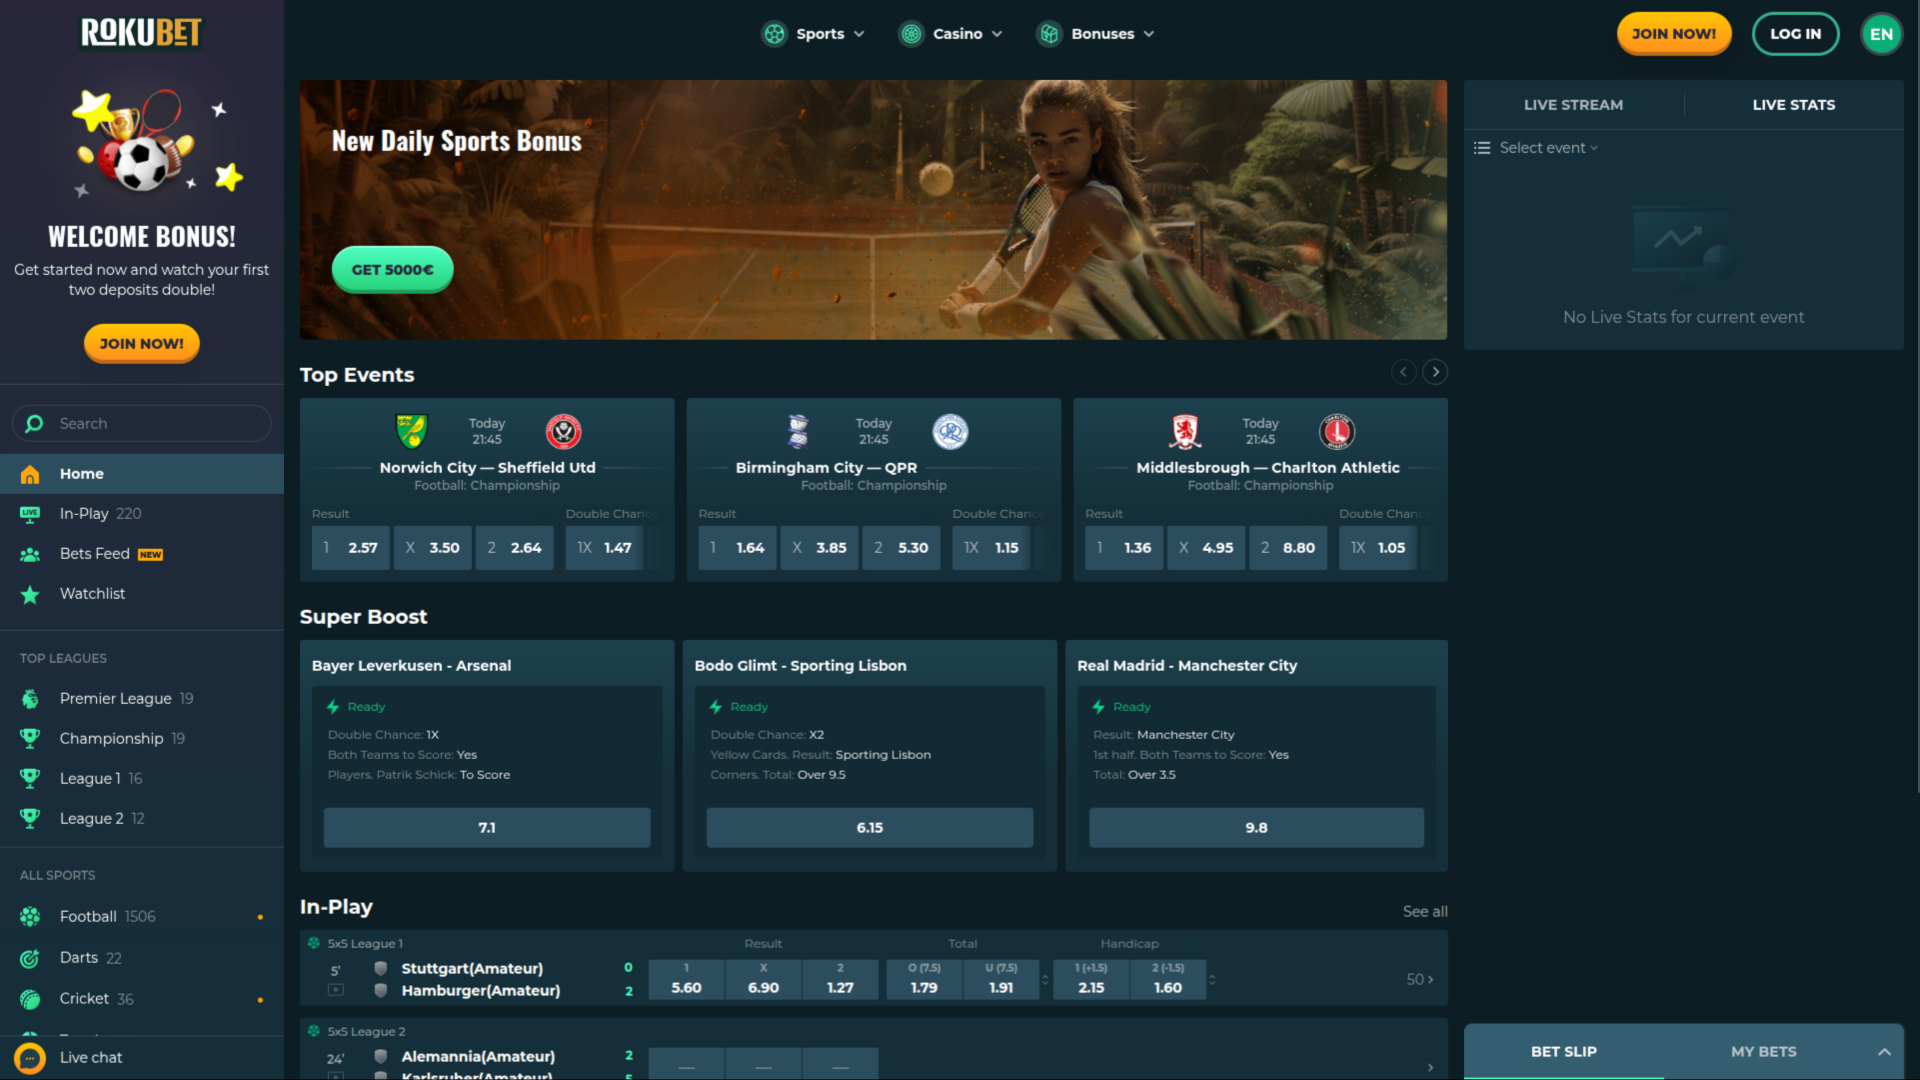Click previous arrow for Top Events
The image size is (1920, 1080).
coord(1403,372)
